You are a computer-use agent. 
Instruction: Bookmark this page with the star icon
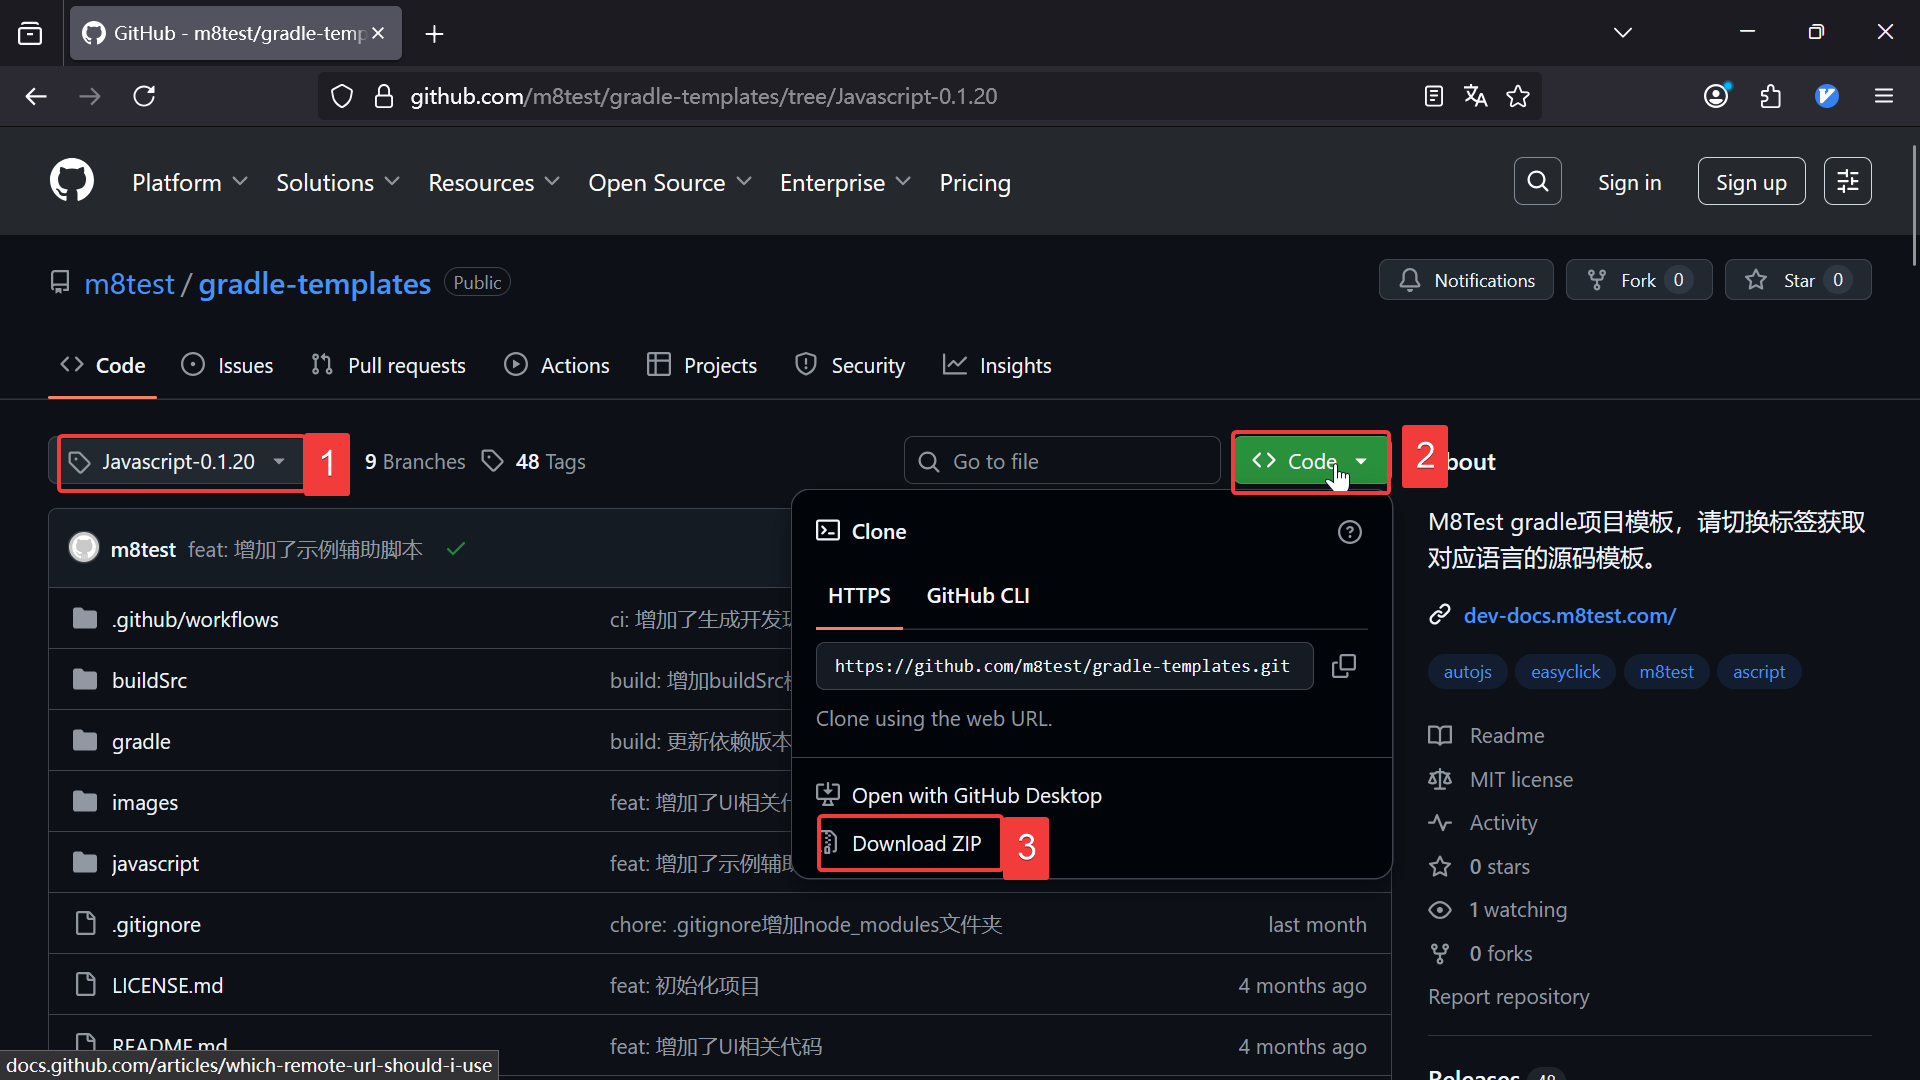tap(1518, 96)
